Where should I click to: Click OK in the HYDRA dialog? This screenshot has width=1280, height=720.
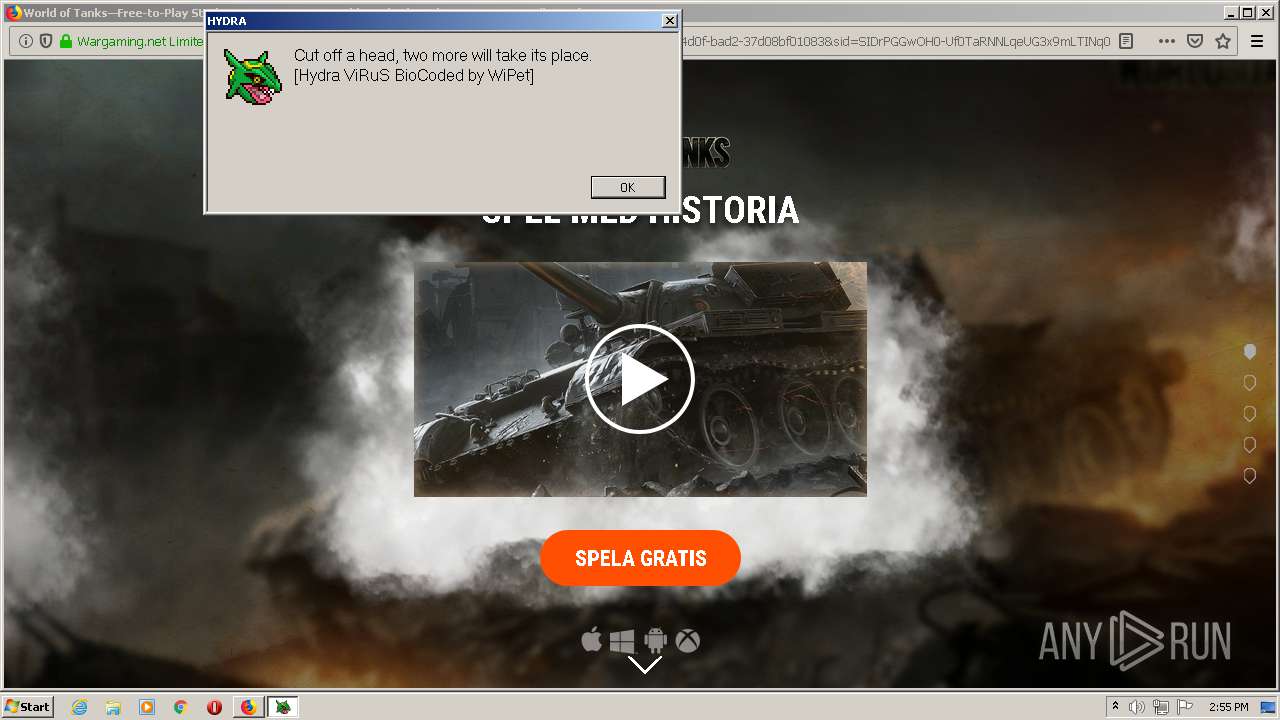point(628,187)
